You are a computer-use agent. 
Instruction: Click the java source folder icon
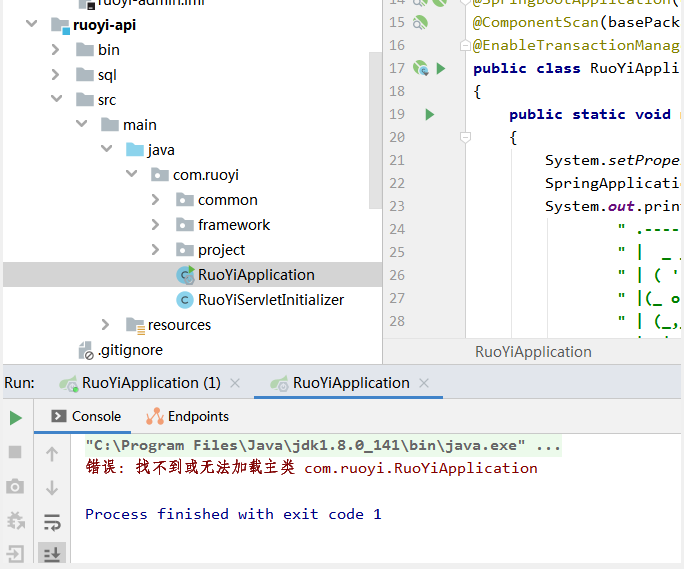click(135, 150)
